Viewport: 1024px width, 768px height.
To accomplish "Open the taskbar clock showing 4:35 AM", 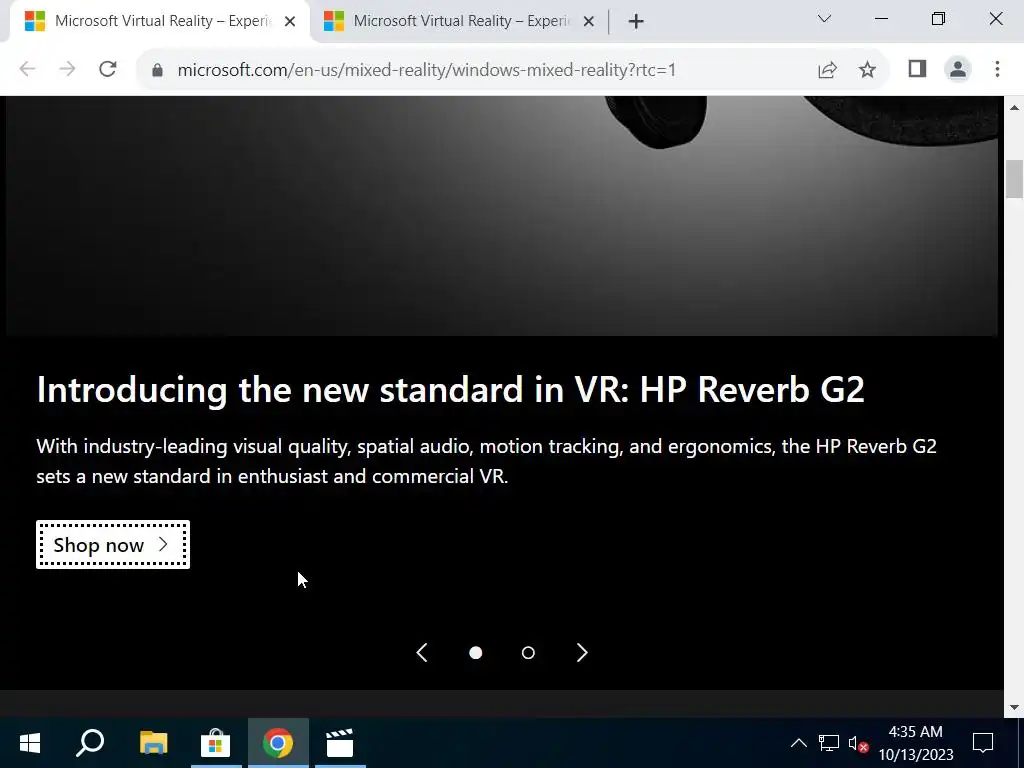I will (916, 743).
